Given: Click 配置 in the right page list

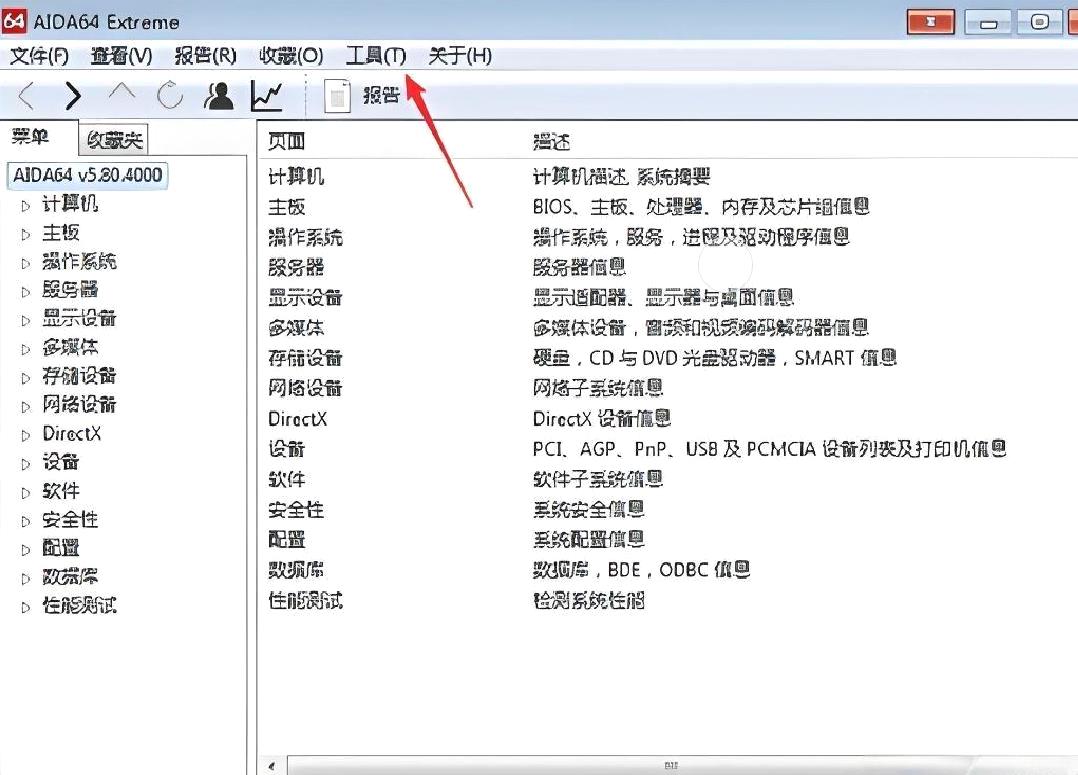Looking at the screenshot, I should coord(287,540).
